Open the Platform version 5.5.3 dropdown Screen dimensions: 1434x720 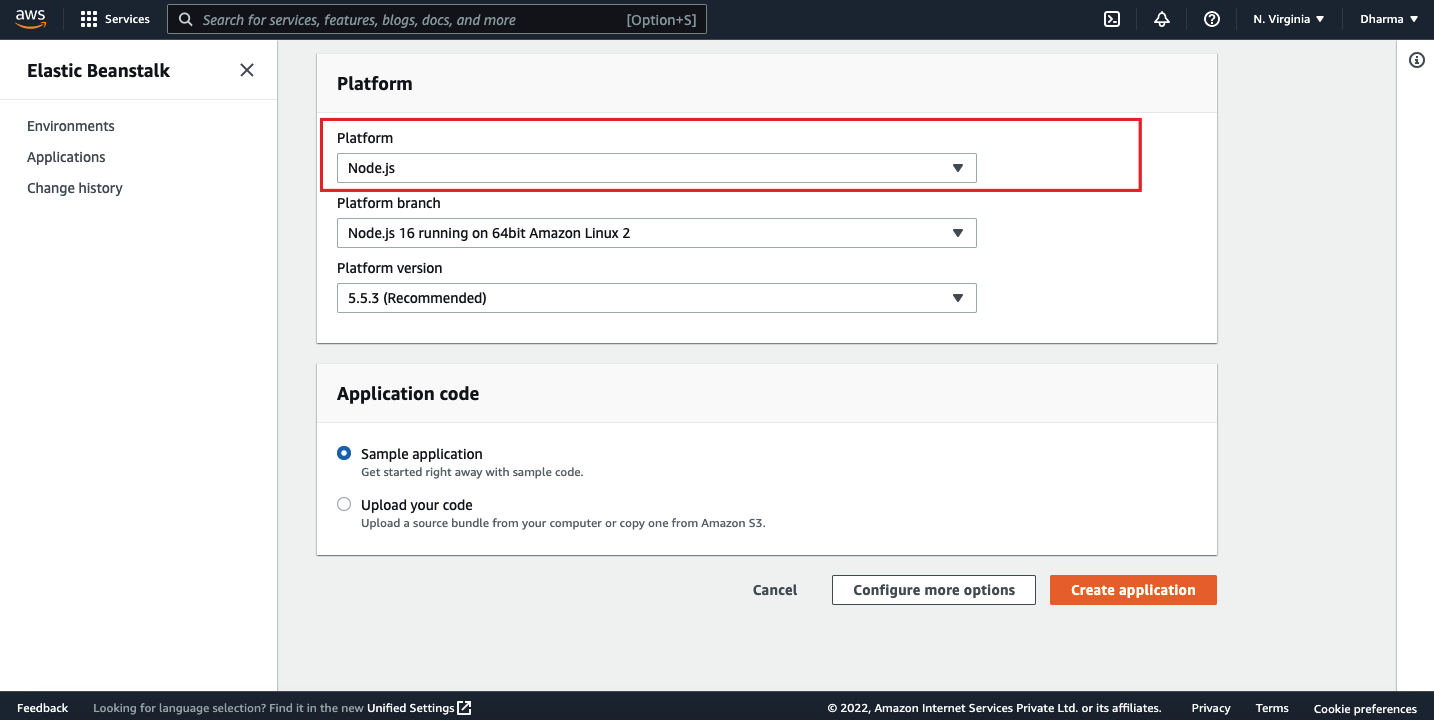coord(656,298)
